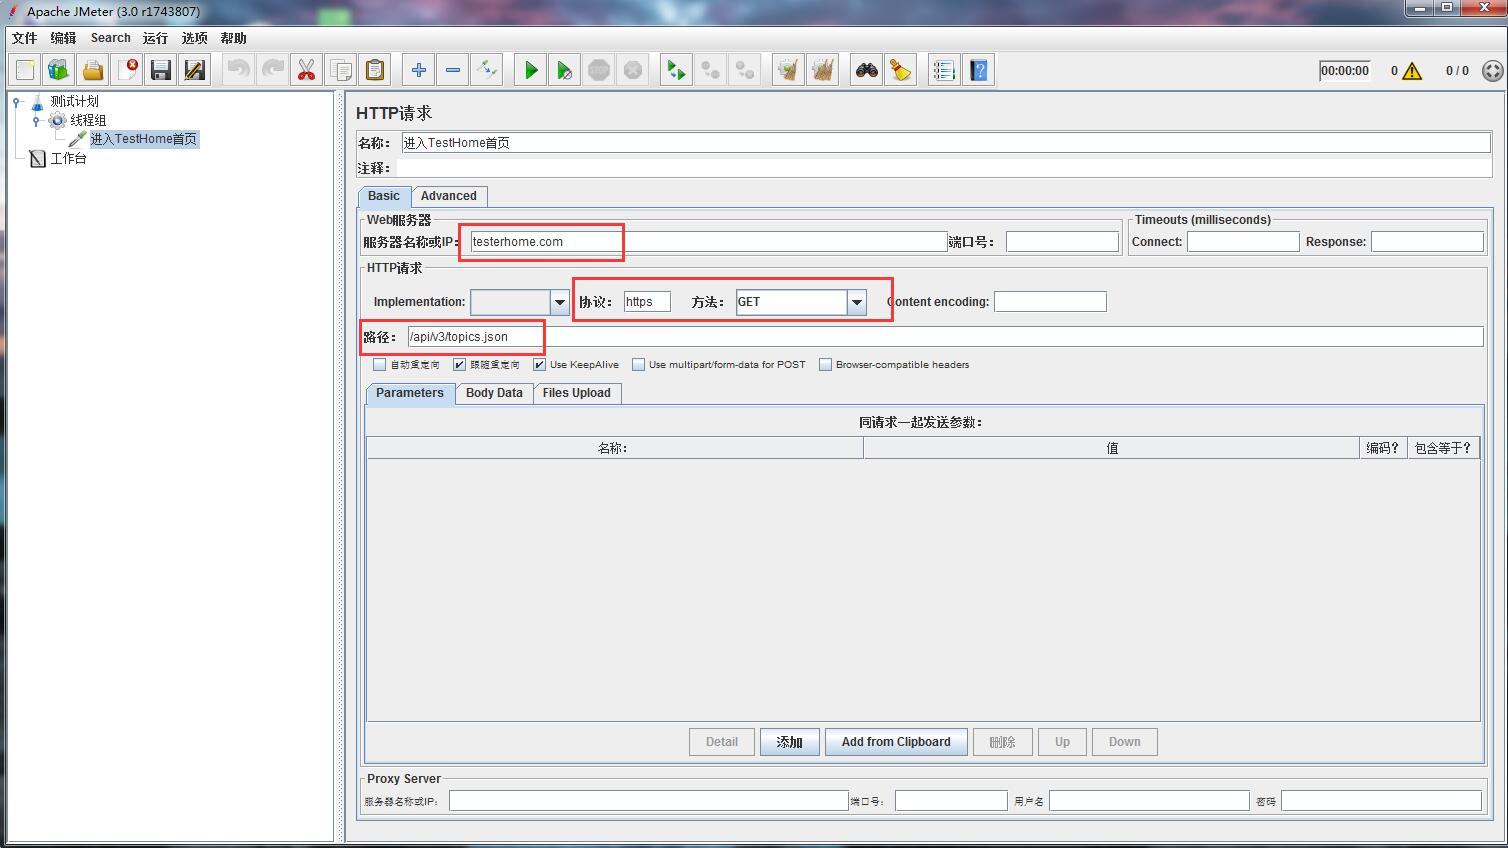The width and height of the screenshot is (1508, 848).
Task: Click the 名称 field with 进入TestHome首页
Action: 945,143
